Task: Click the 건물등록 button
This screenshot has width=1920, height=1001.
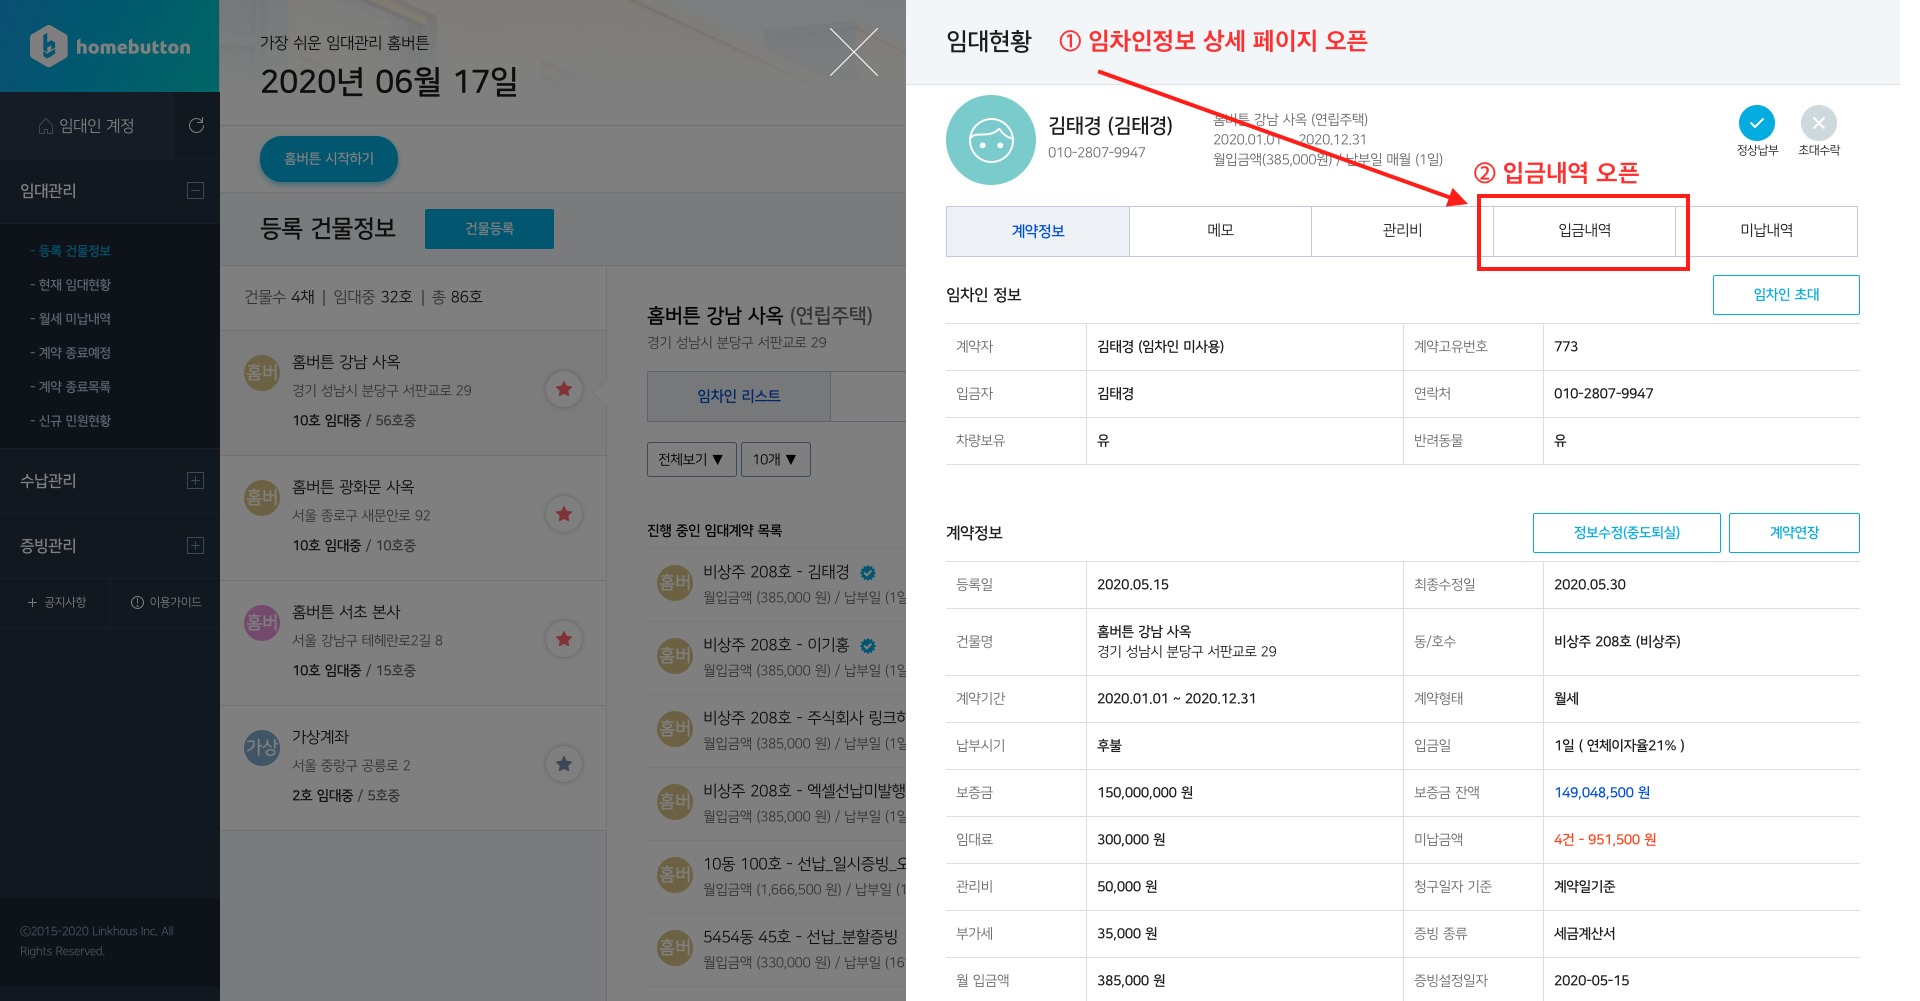Action: (x=489, y=229)
